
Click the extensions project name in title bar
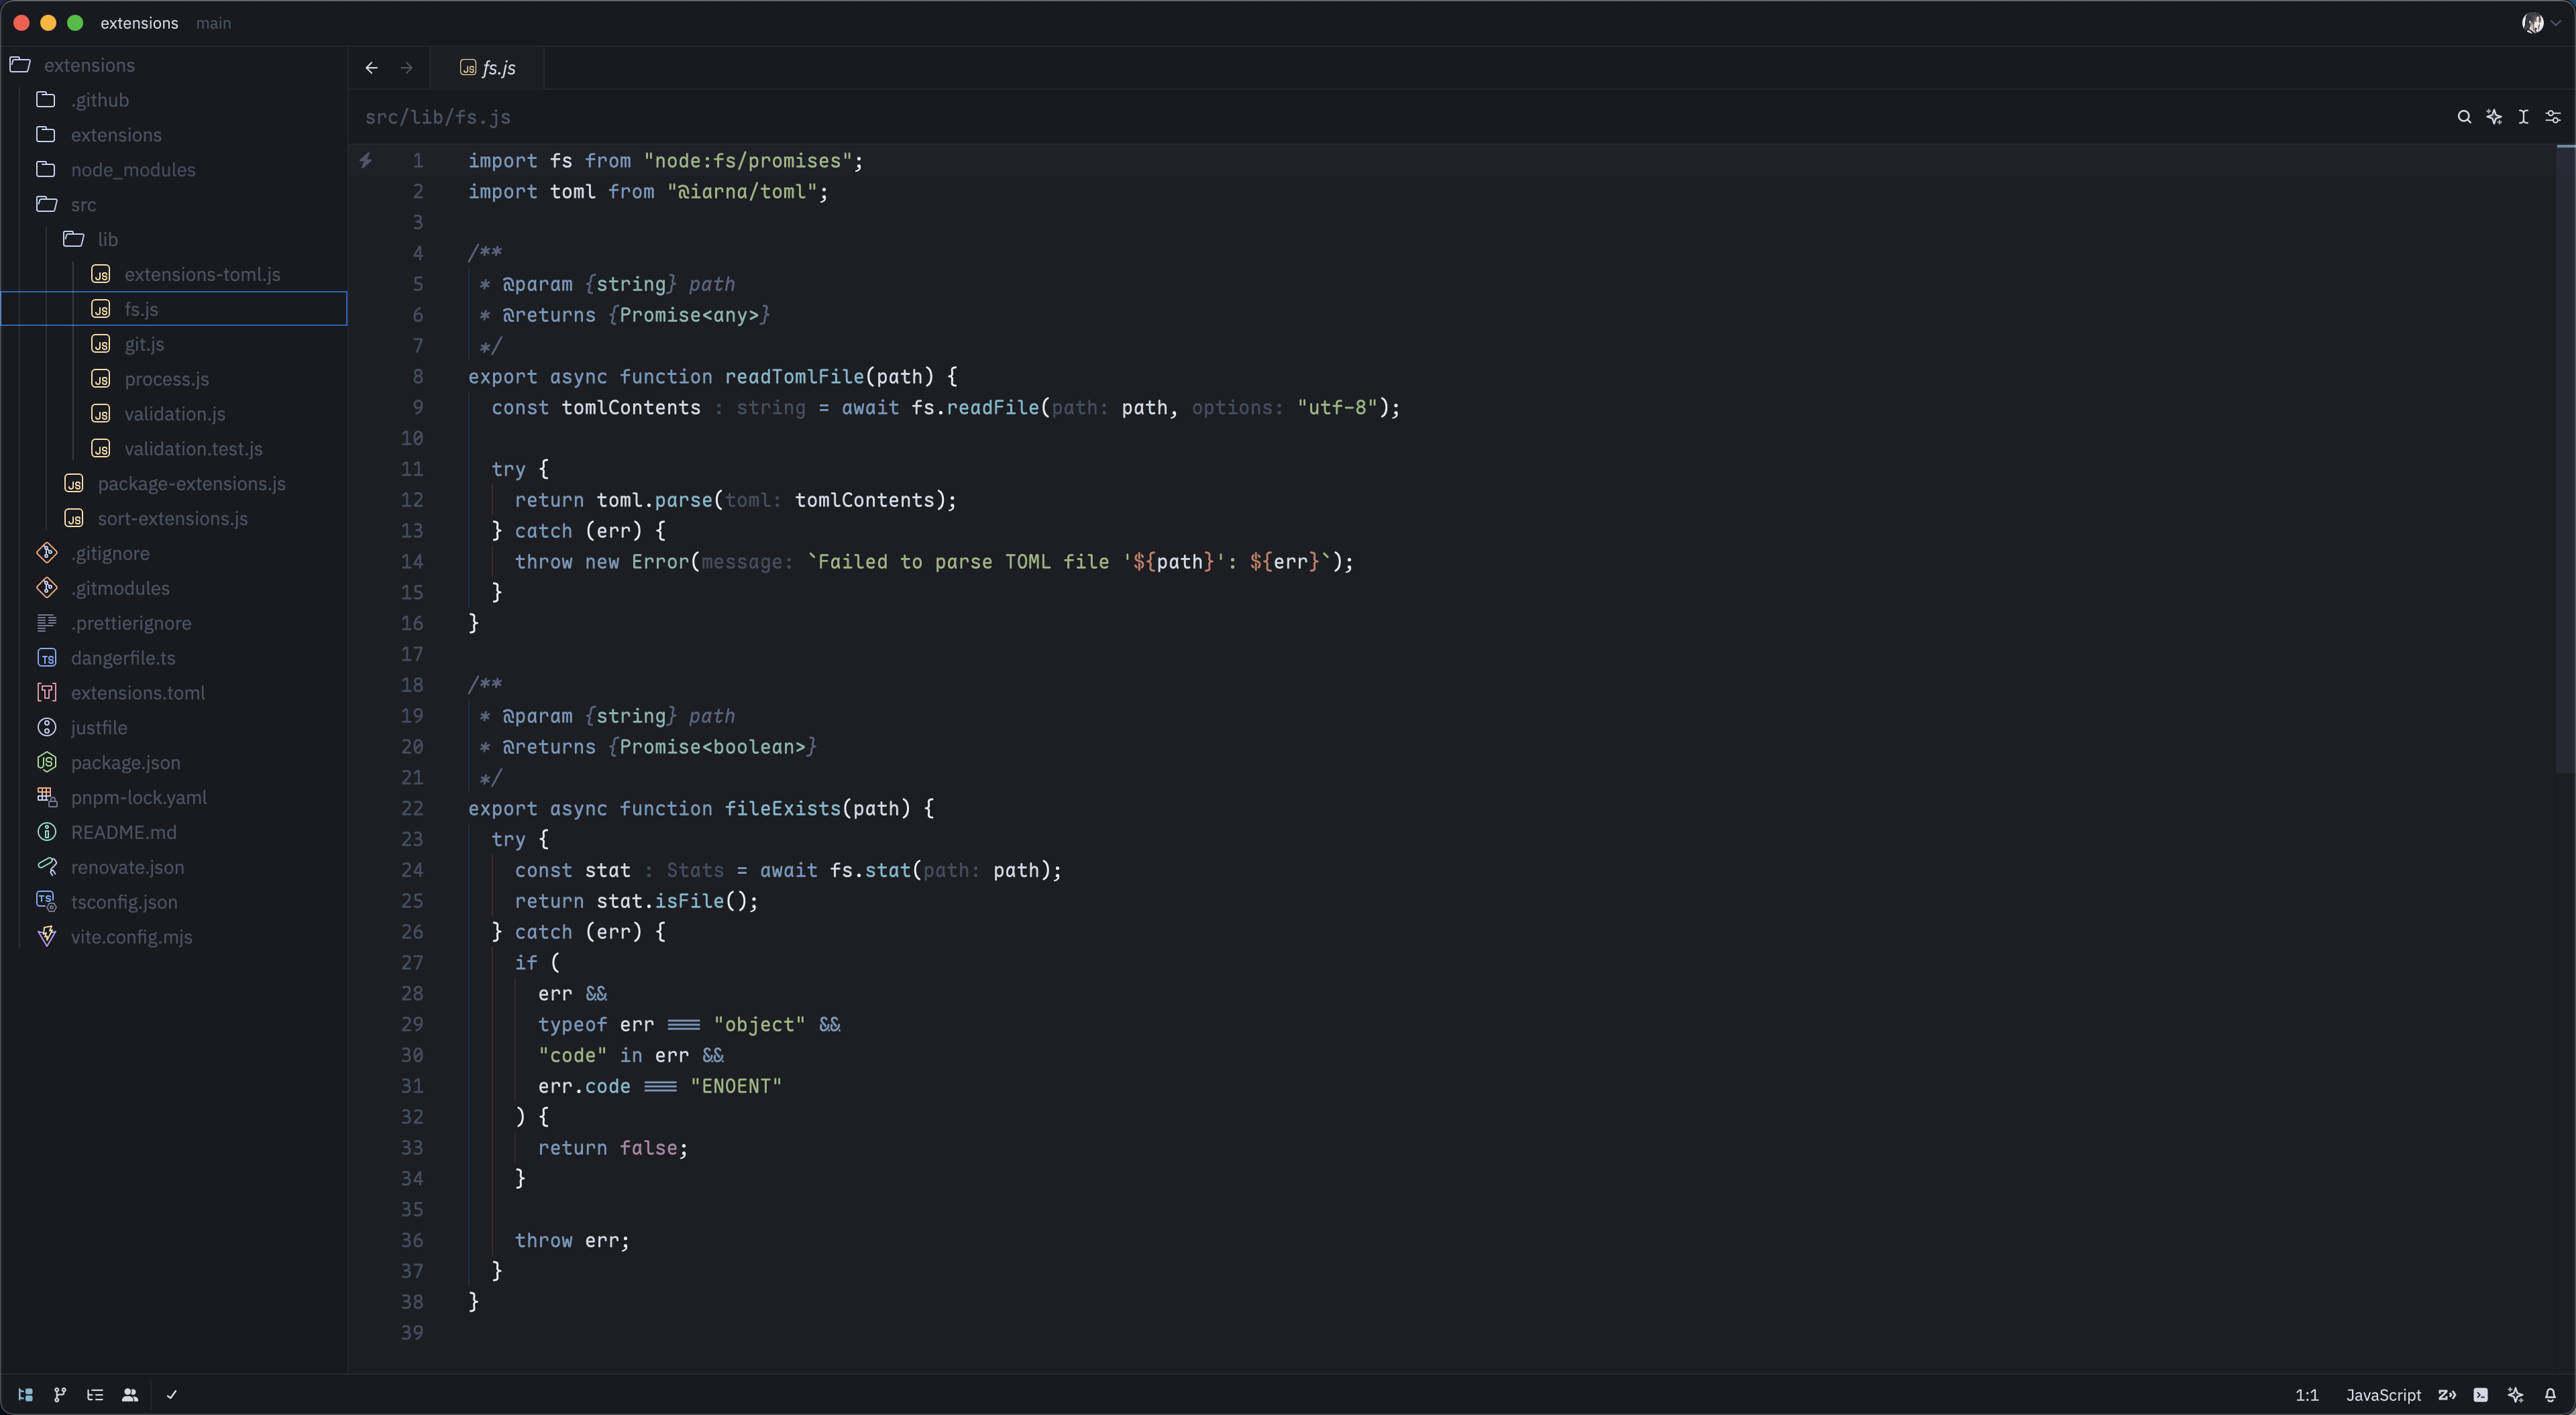[139, 23]
